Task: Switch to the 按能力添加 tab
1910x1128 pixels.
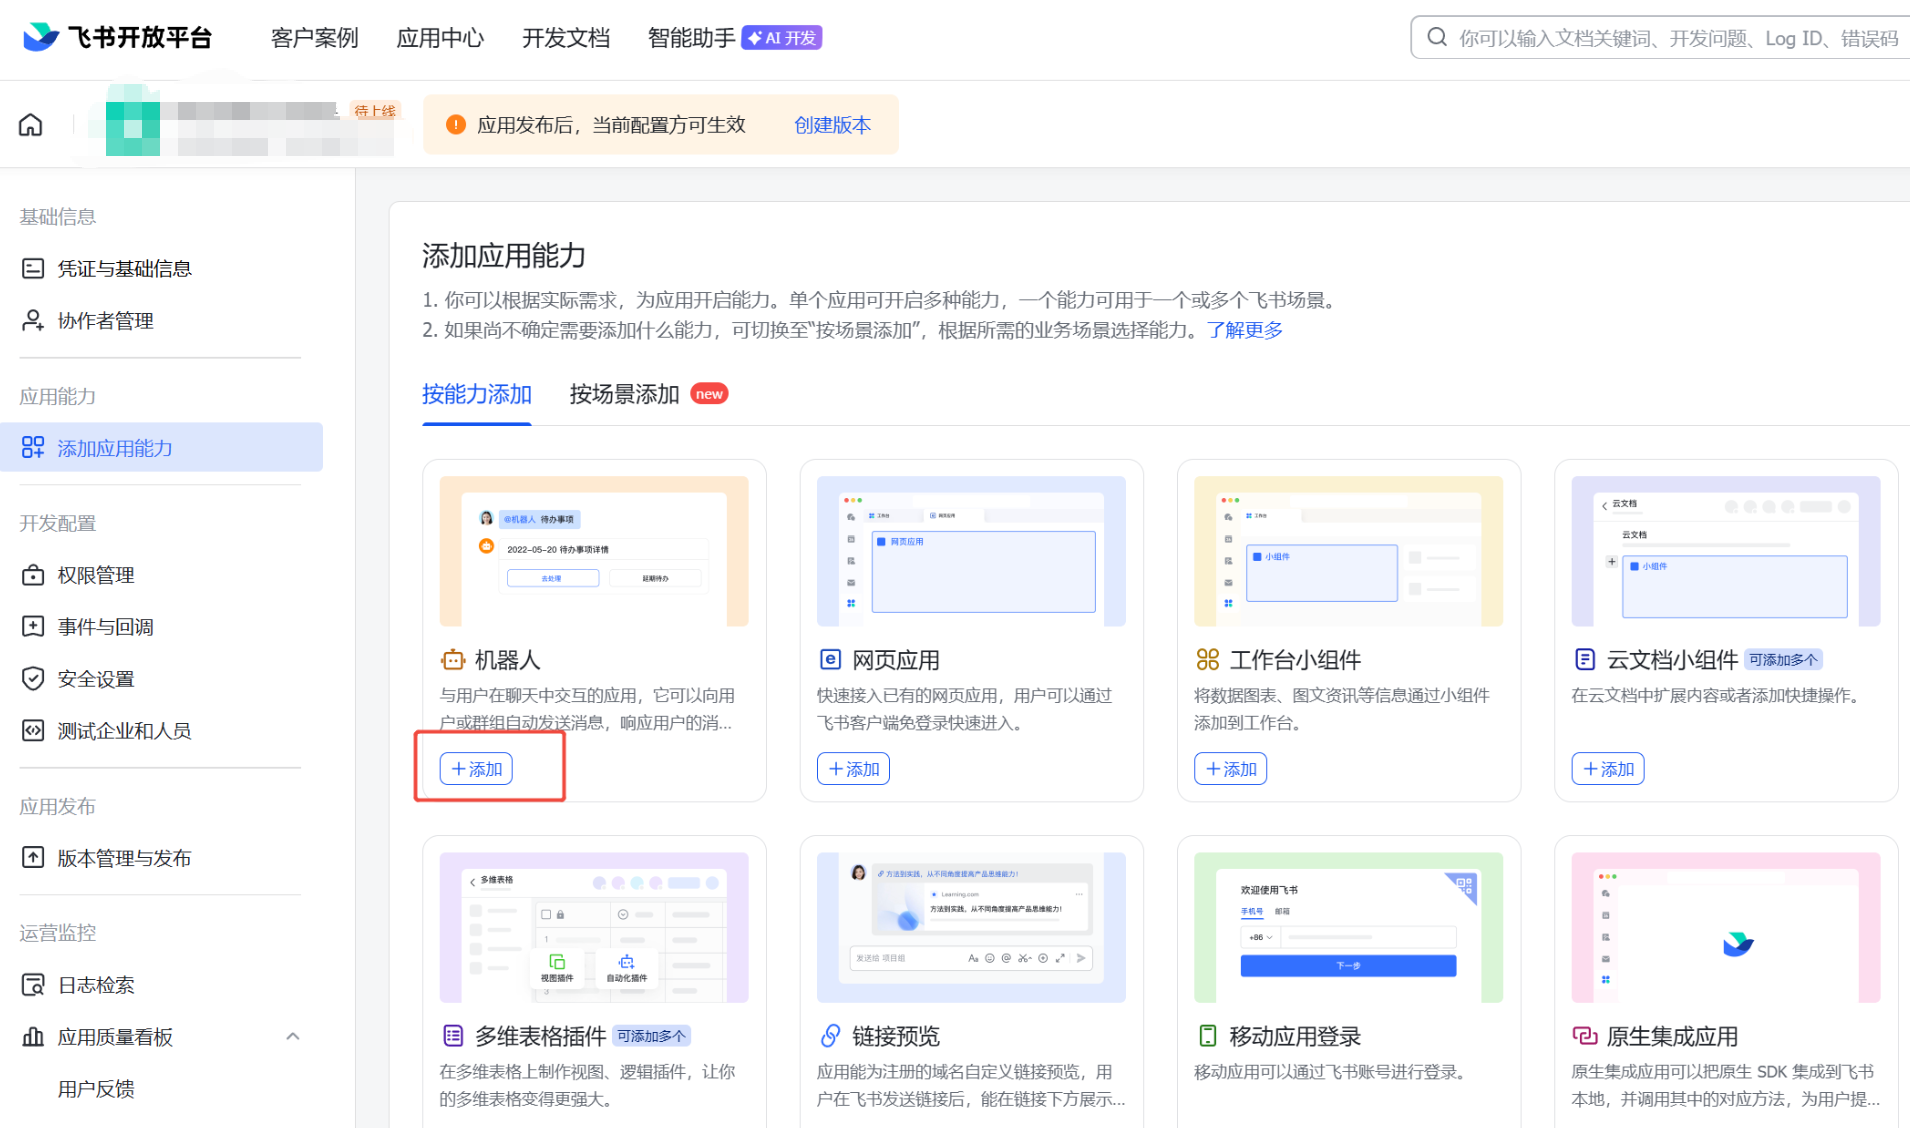Action: pos(477,394)
